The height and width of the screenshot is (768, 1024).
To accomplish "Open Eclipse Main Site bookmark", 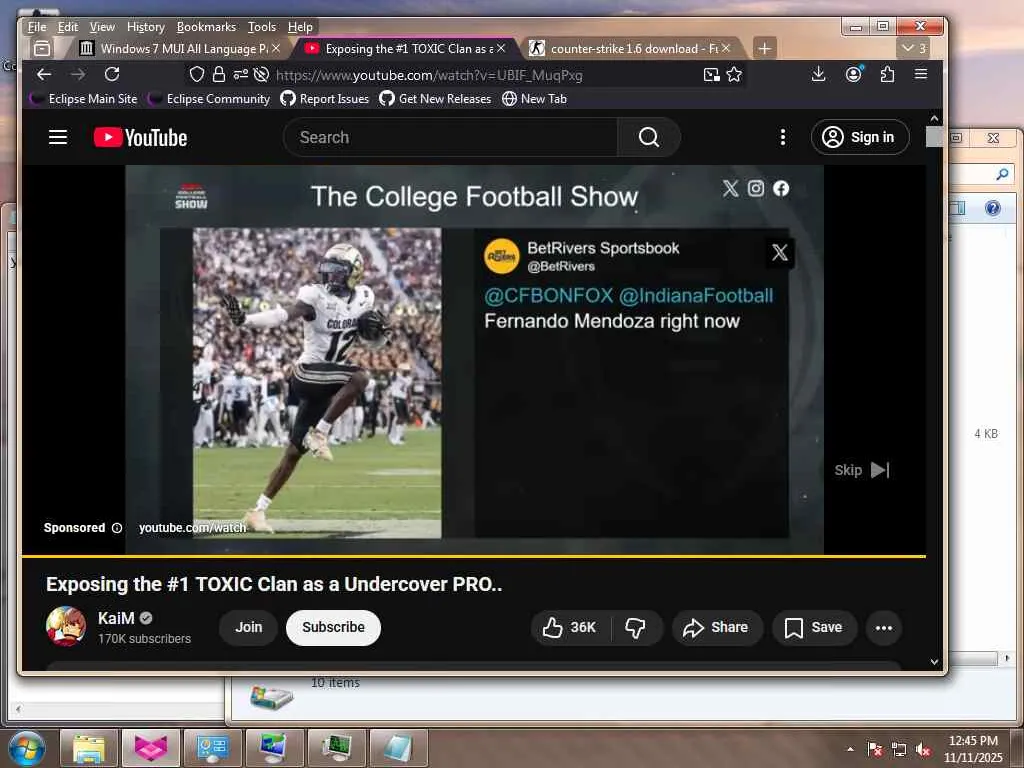I will (x=85, y=99).
